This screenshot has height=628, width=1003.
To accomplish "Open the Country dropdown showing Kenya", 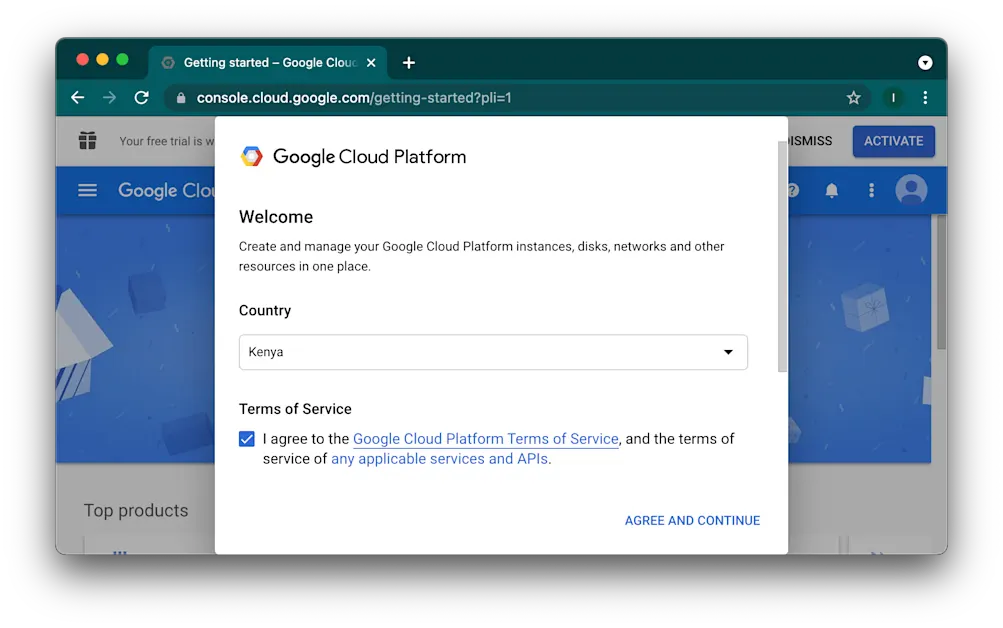I will [493, 352].
